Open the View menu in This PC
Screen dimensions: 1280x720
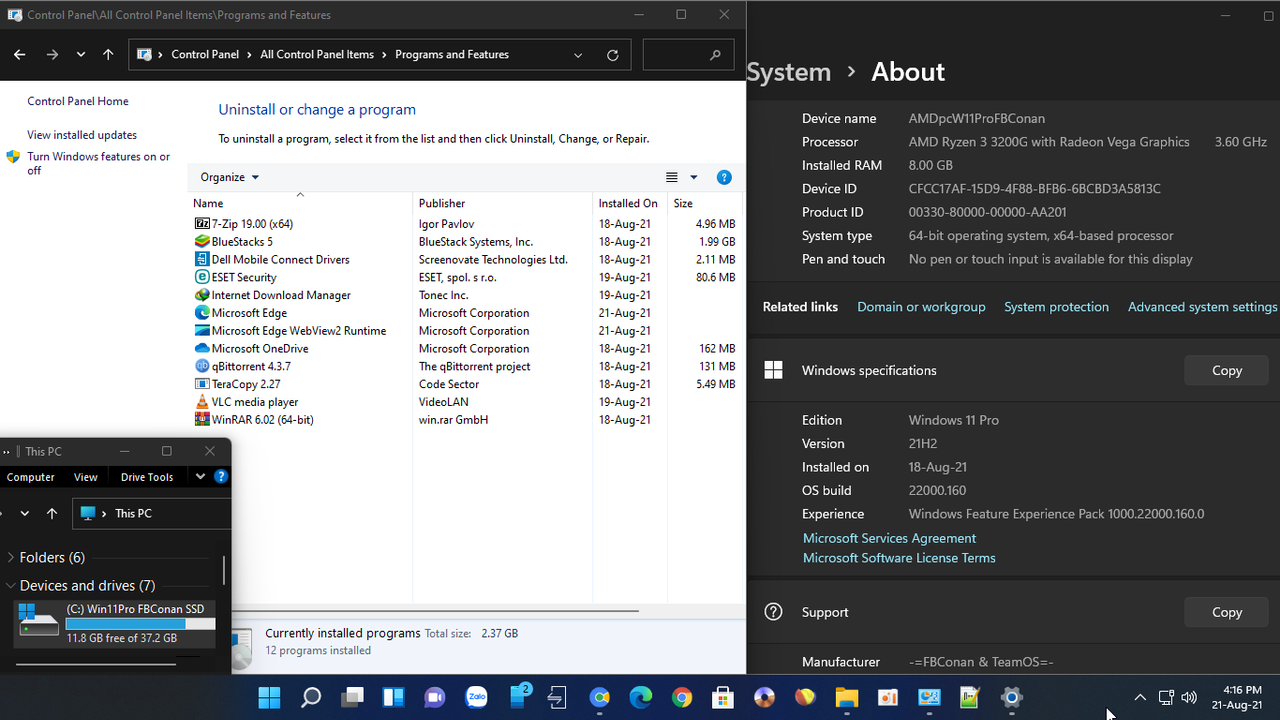85,477
